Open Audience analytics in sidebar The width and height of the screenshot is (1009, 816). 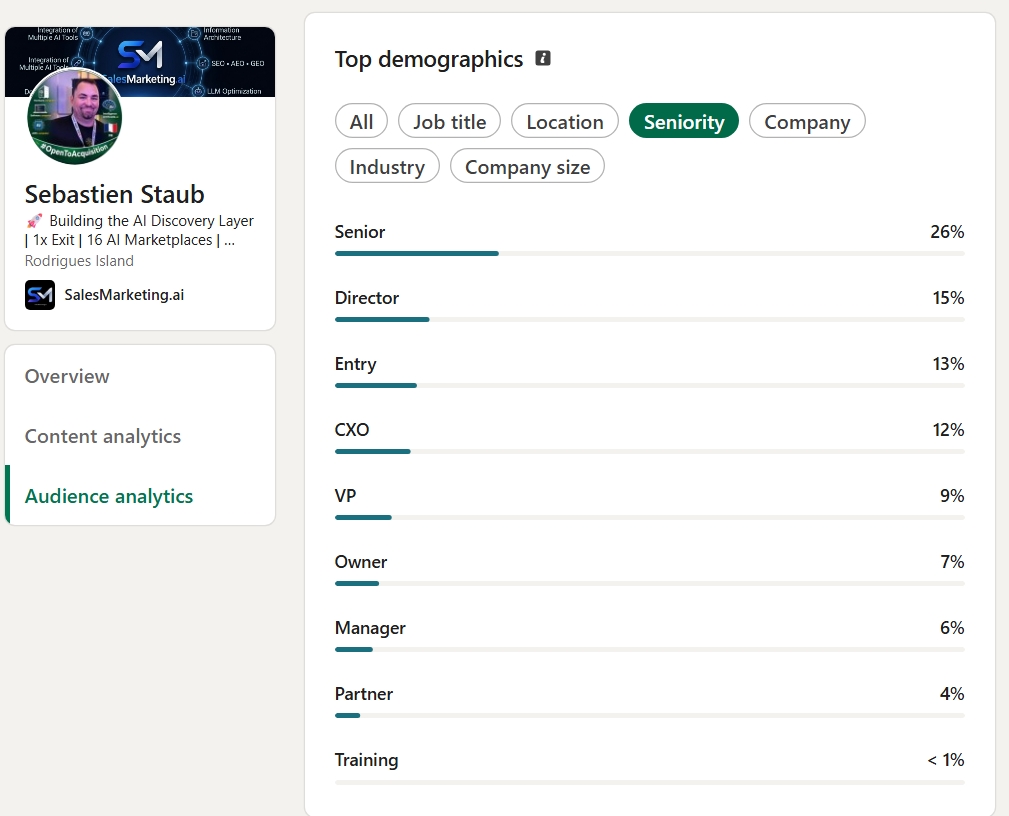(x=109, y=496)
